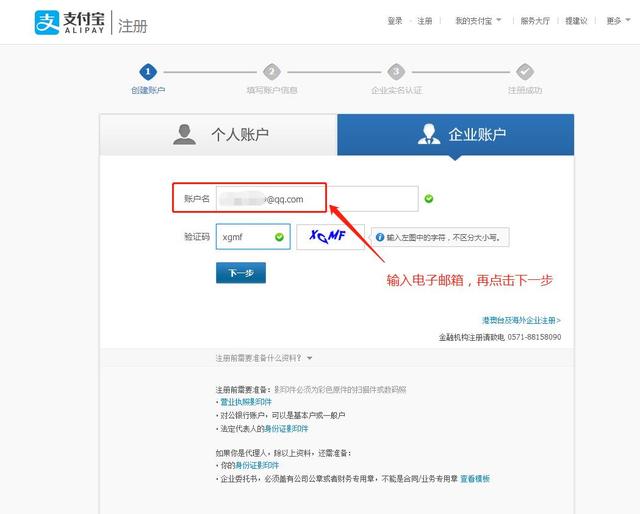Open the 登录 link in header
Viewport: 640px width, 514px height.
(395, 21)
